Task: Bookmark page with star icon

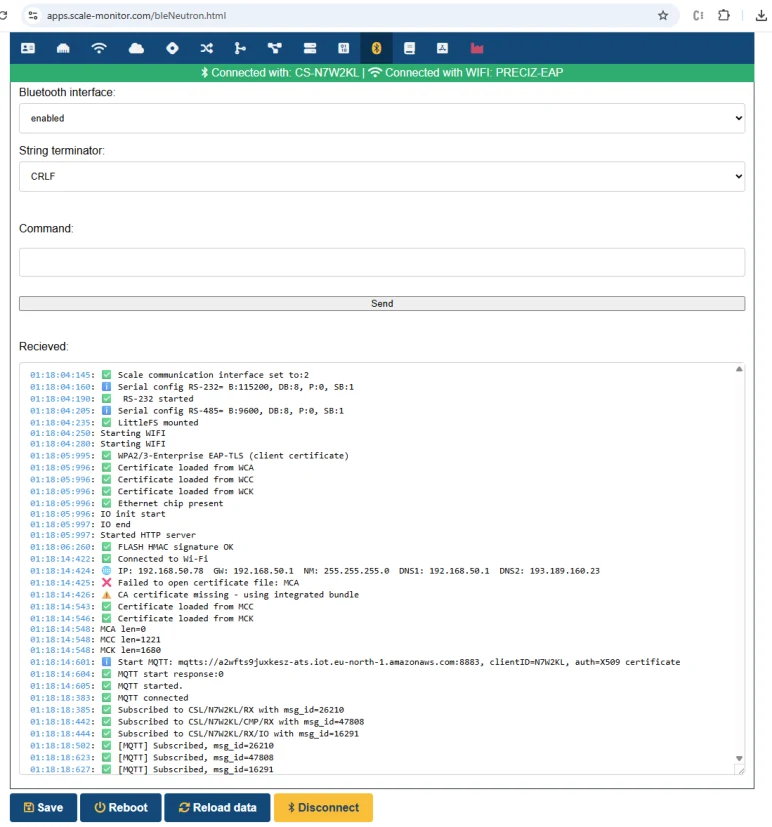Action: [x=663, y=15]
